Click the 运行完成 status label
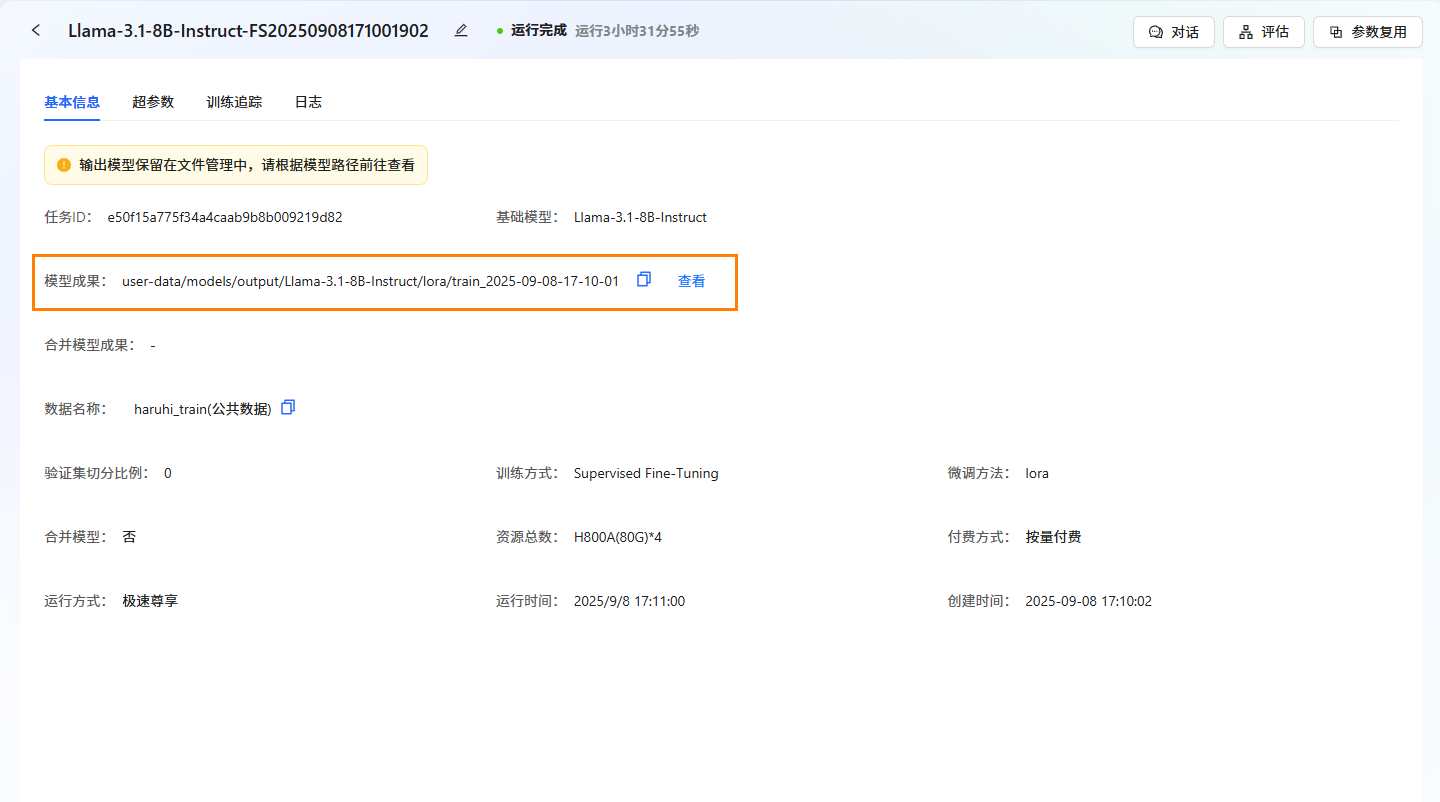Viewport: 1440px width, 802px height. pos(538,31)
